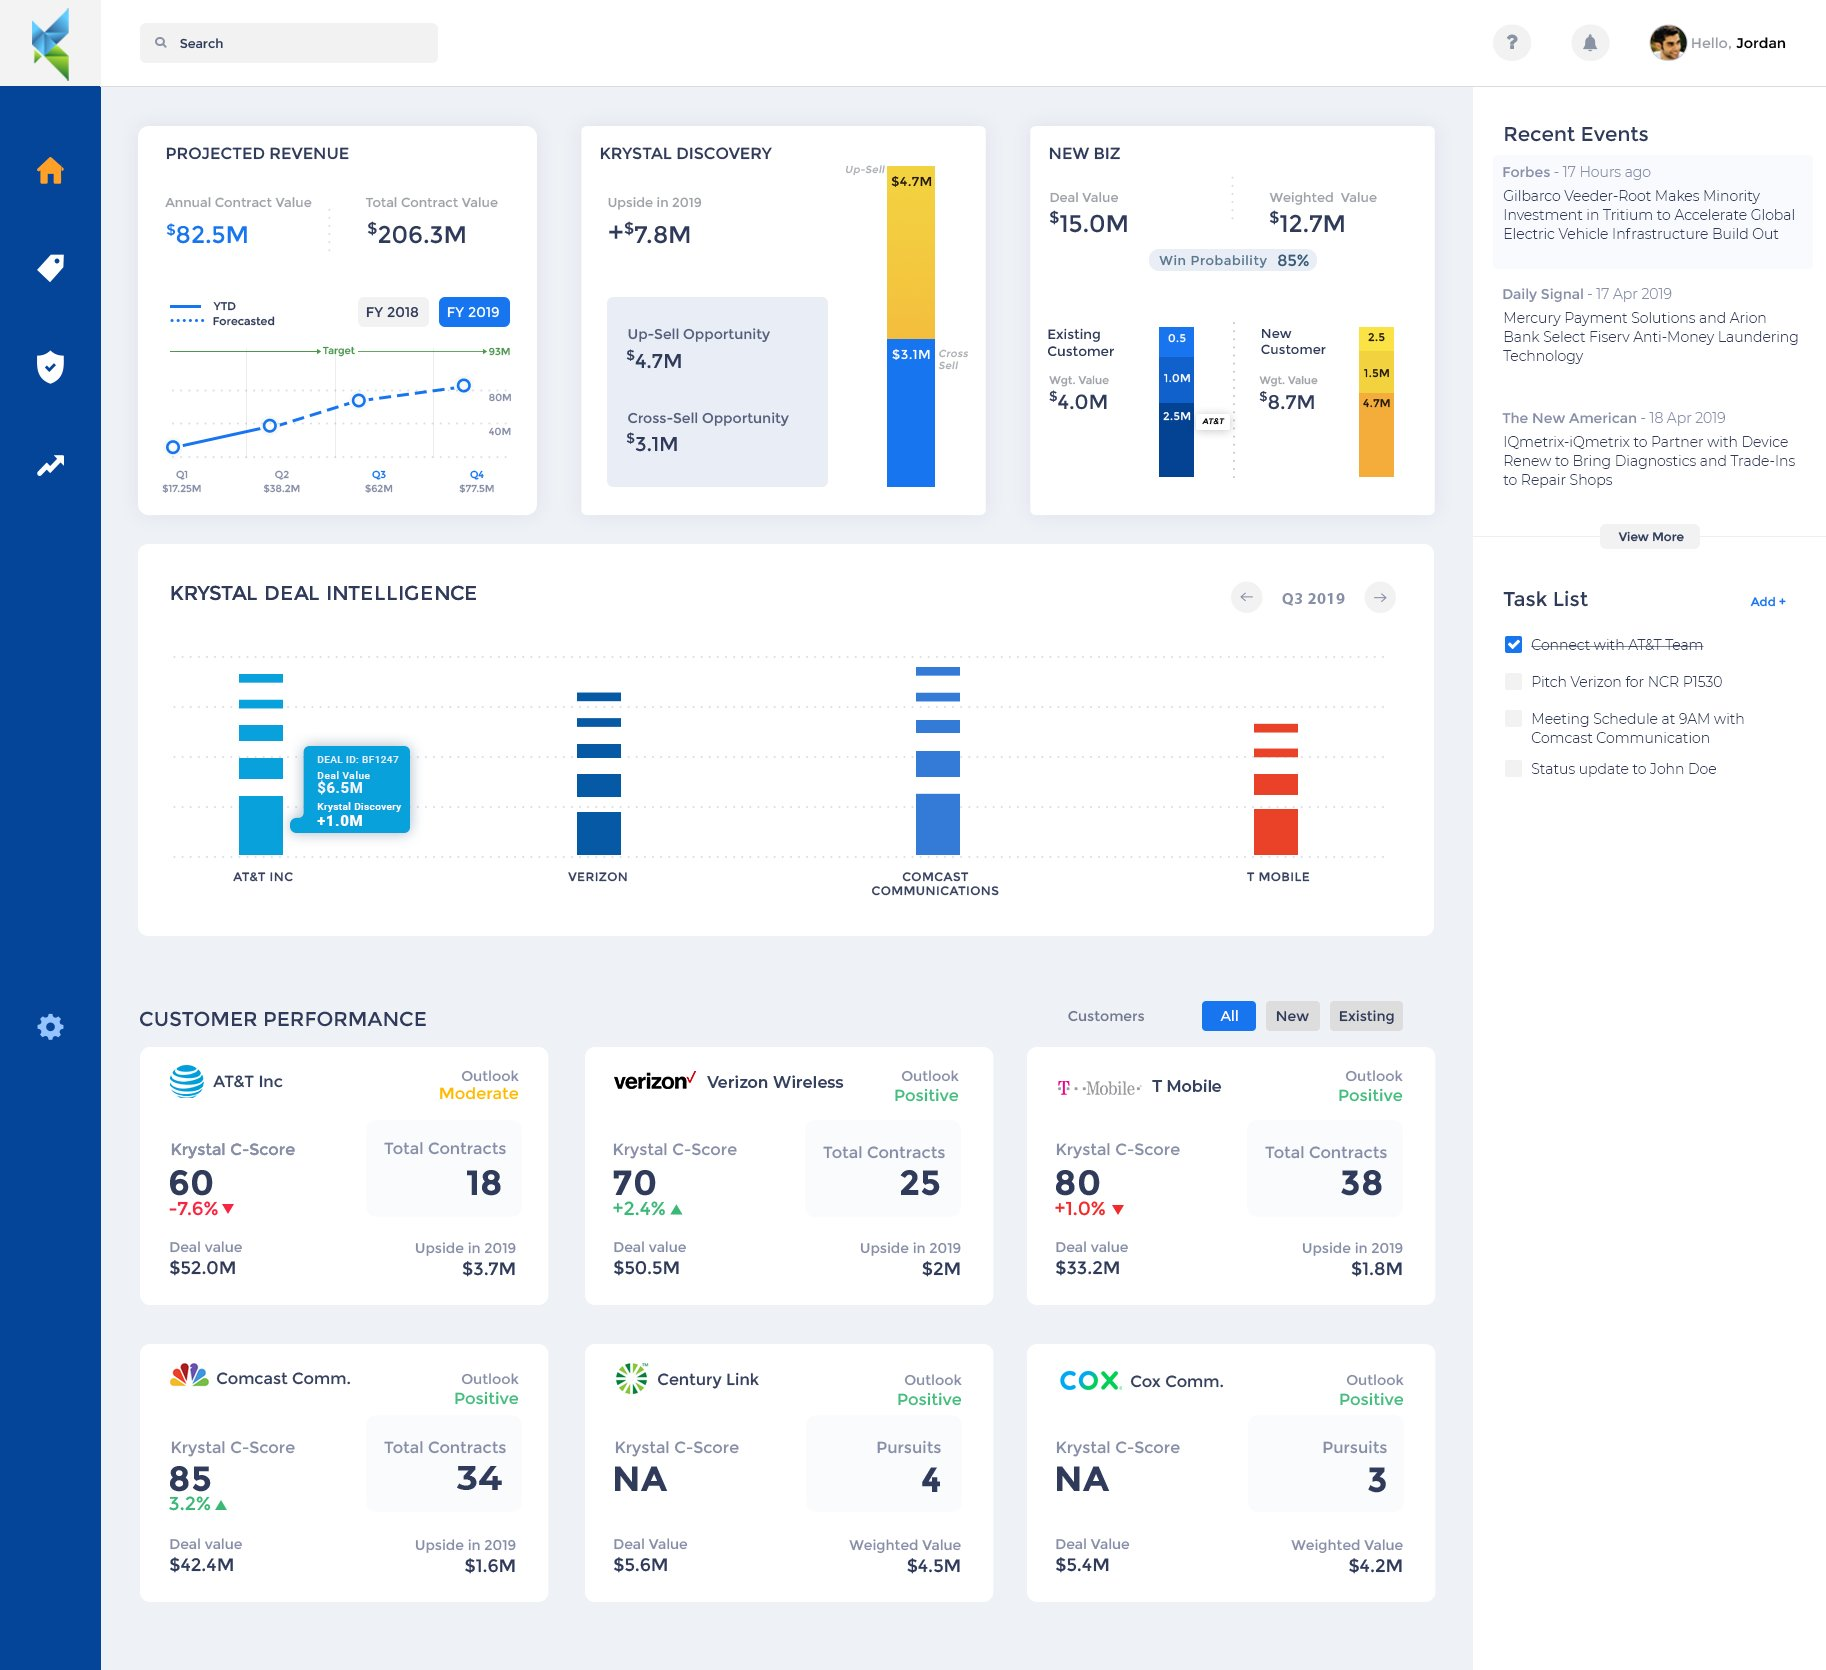Open Daily Signal Mercury Payment article
Image resolution: width=1826 pixels, height=1670 pixels.
coord(1651,325)
